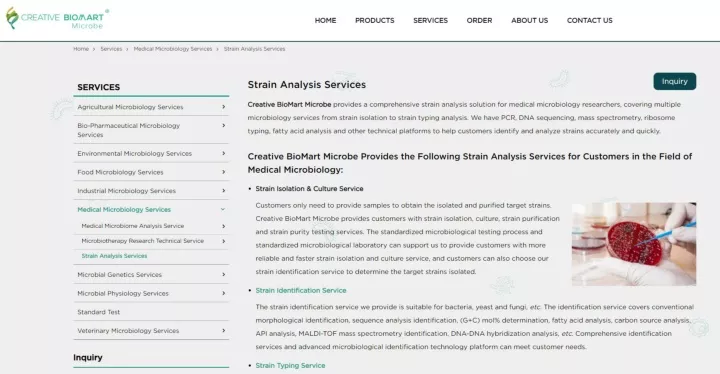Click the Strain Analysis Services page title
The height and width of the screenshot is (374, 720).
tap(307, 85)
